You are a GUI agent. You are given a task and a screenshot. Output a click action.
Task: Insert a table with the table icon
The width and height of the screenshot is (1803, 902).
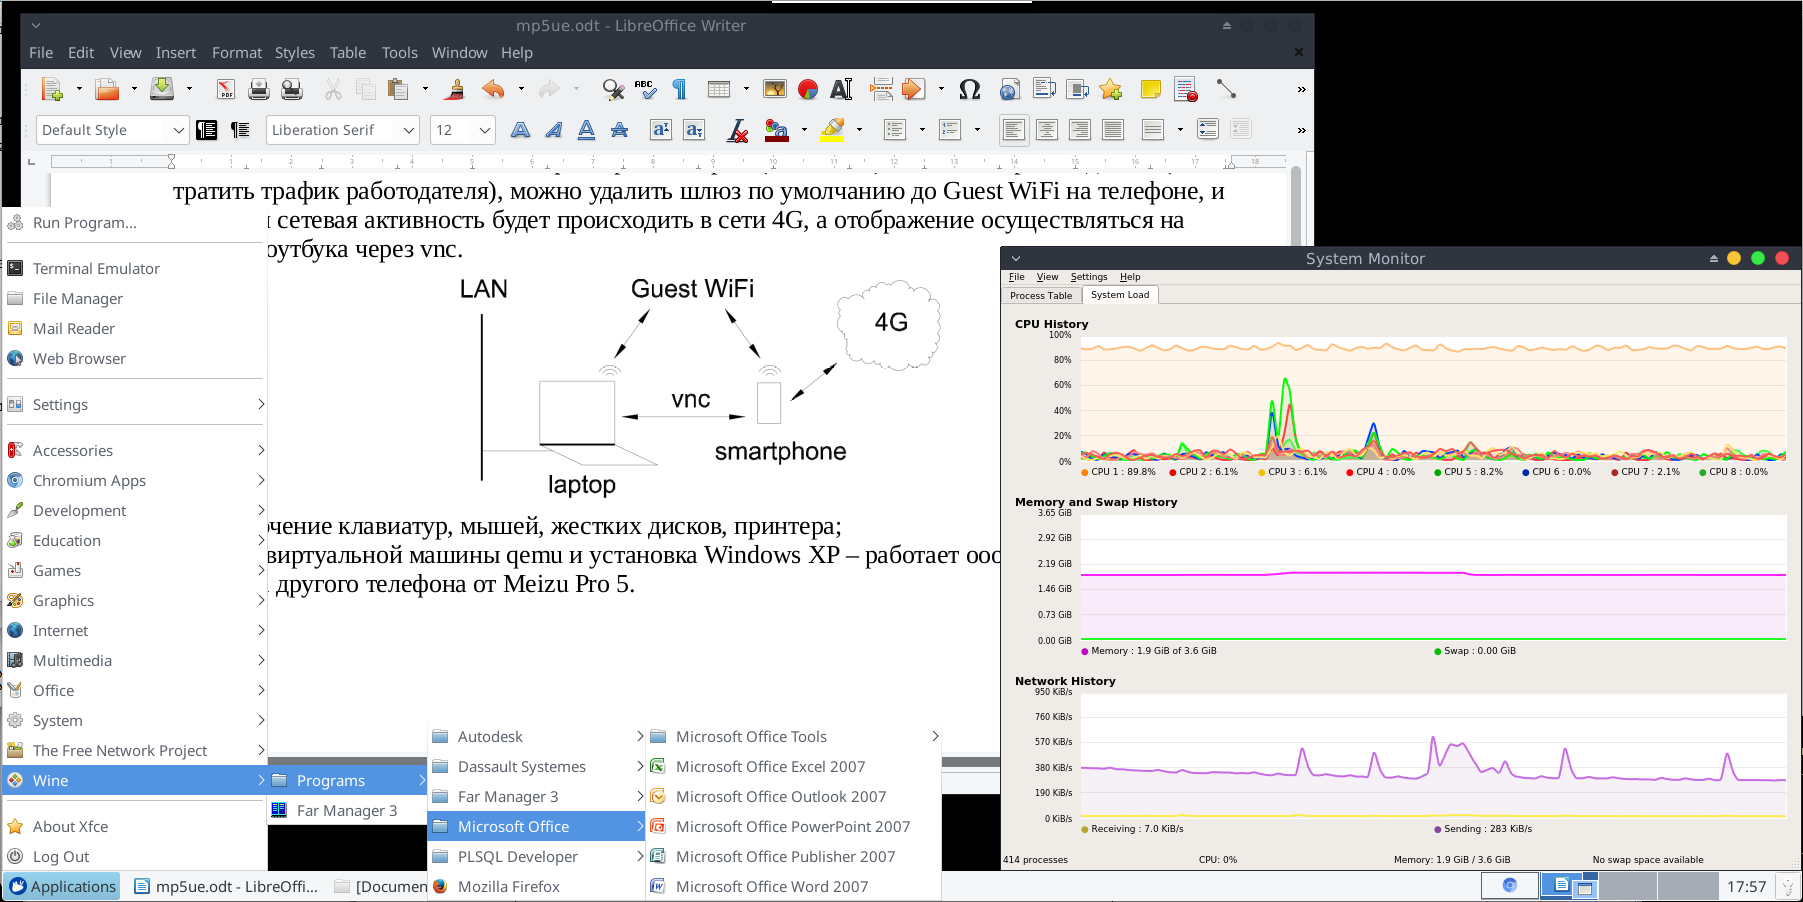(719, 89)
